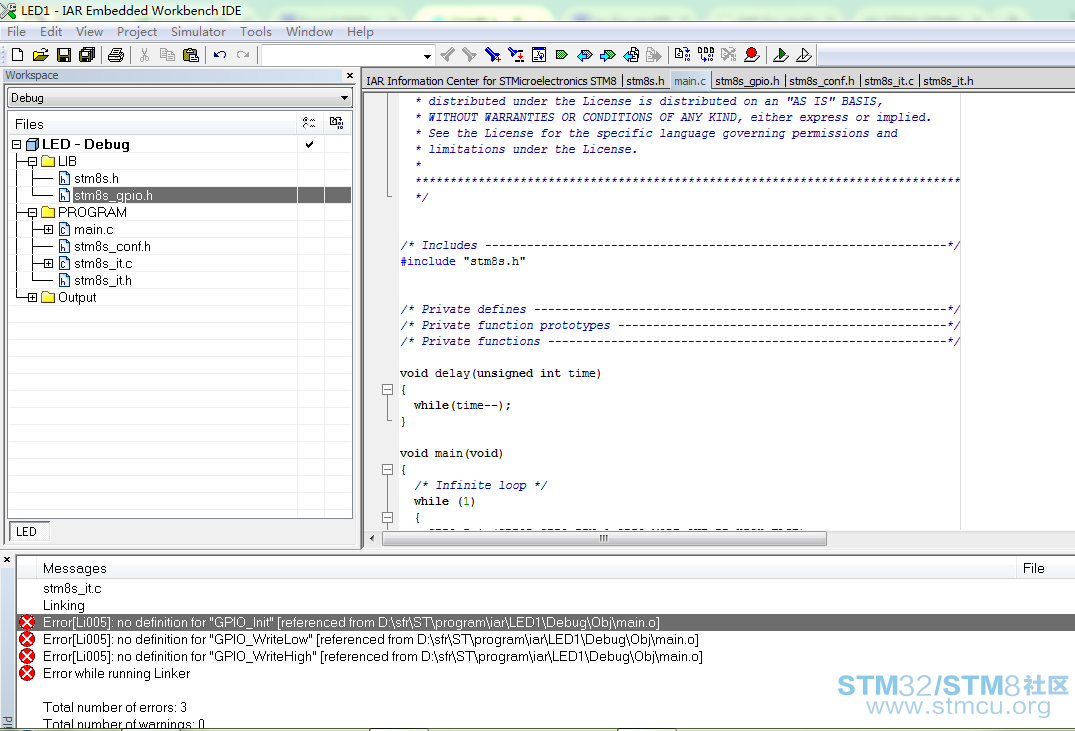Screen dimensions: 1075x731
Task: Switch to the stm8s_it.h editor tab
Action: pos(948,81)
